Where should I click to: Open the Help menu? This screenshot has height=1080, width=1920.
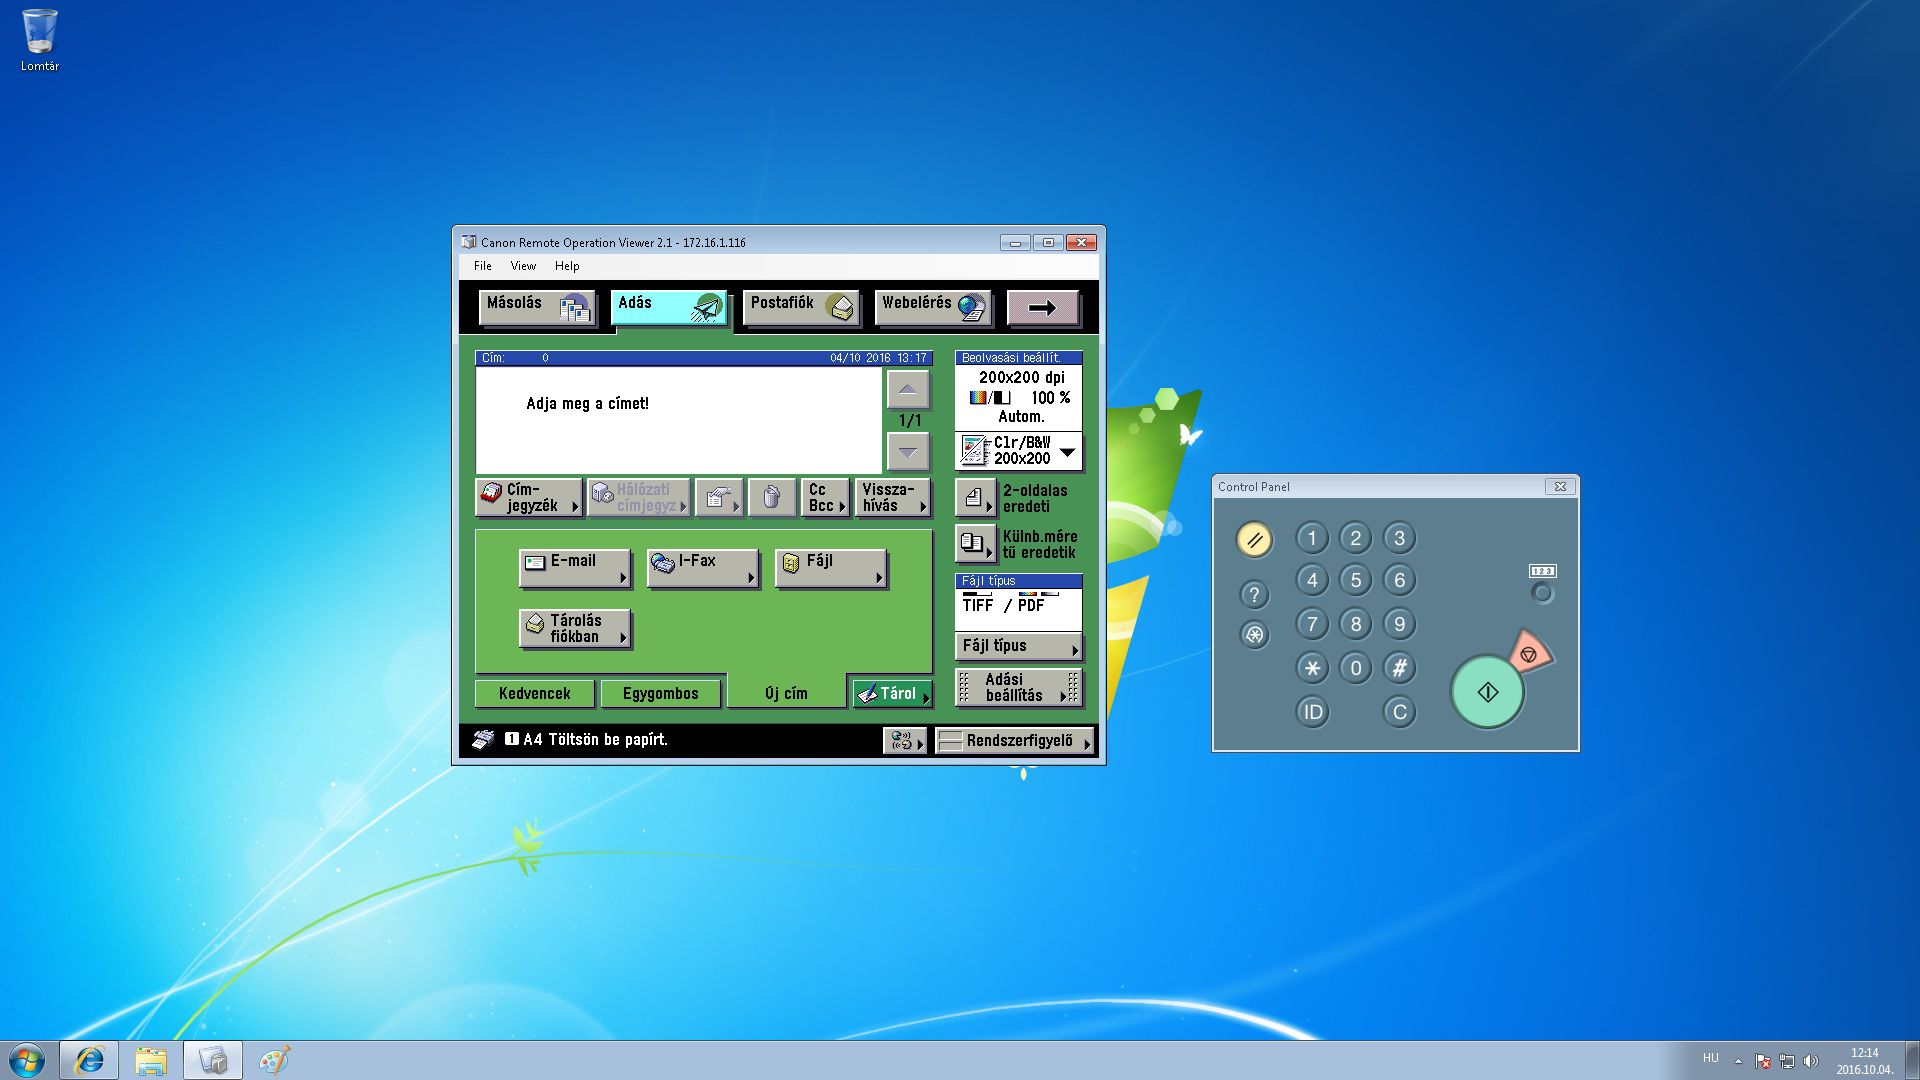click(567, 266)
